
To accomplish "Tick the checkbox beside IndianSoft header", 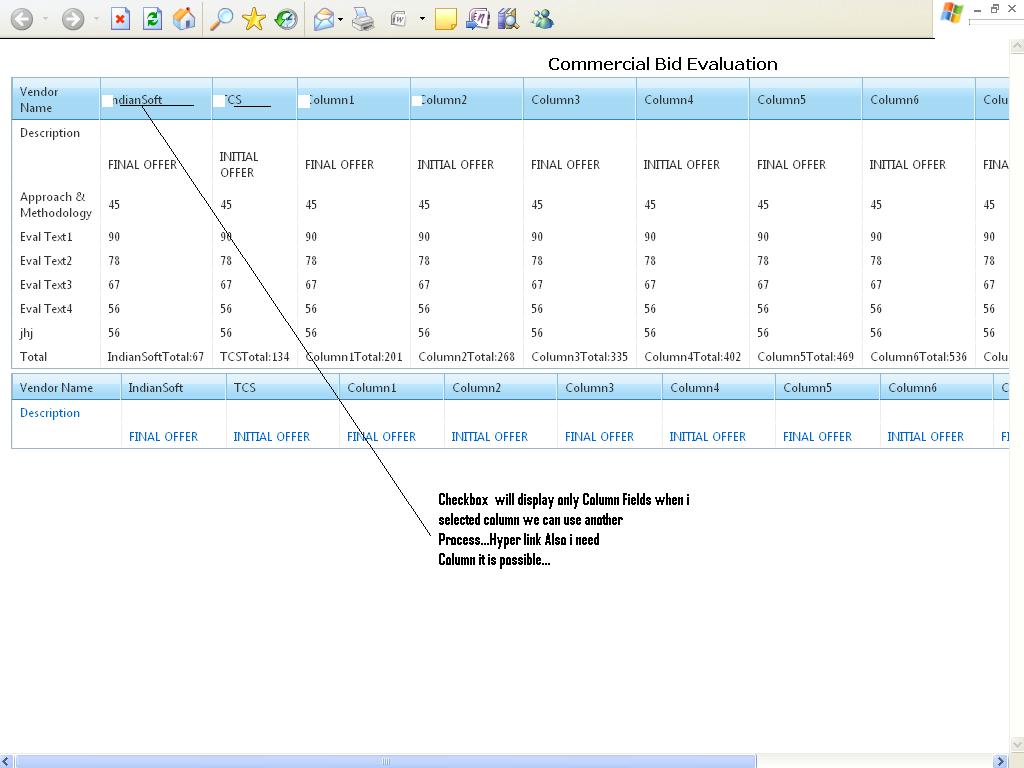I will (x=108, y=101).
